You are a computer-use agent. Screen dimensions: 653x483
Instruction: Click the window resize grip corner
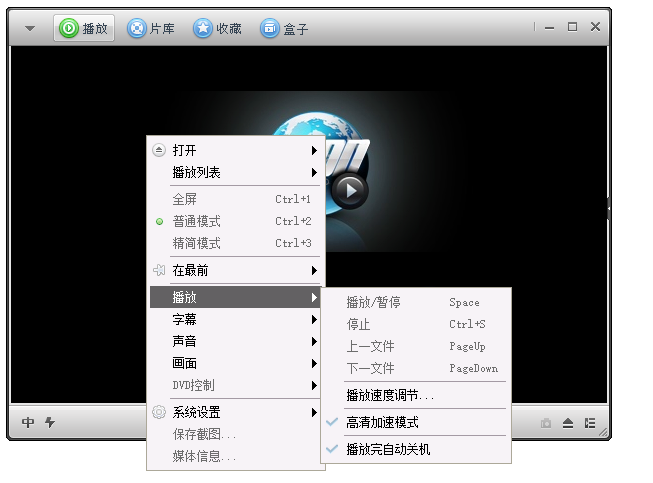[x=603, y=433]
